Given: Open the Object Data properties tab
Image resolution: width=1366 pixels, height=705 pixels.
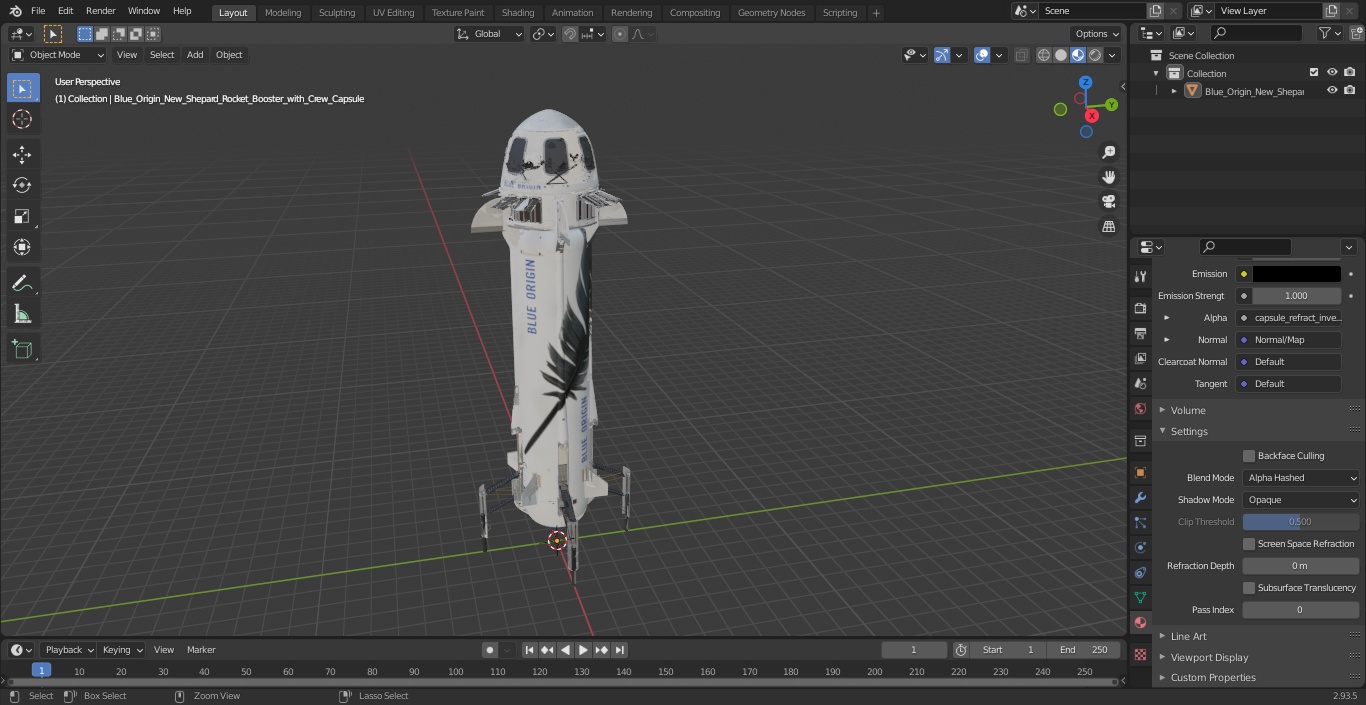Looking at the screenshot, I should [1140, 597].
